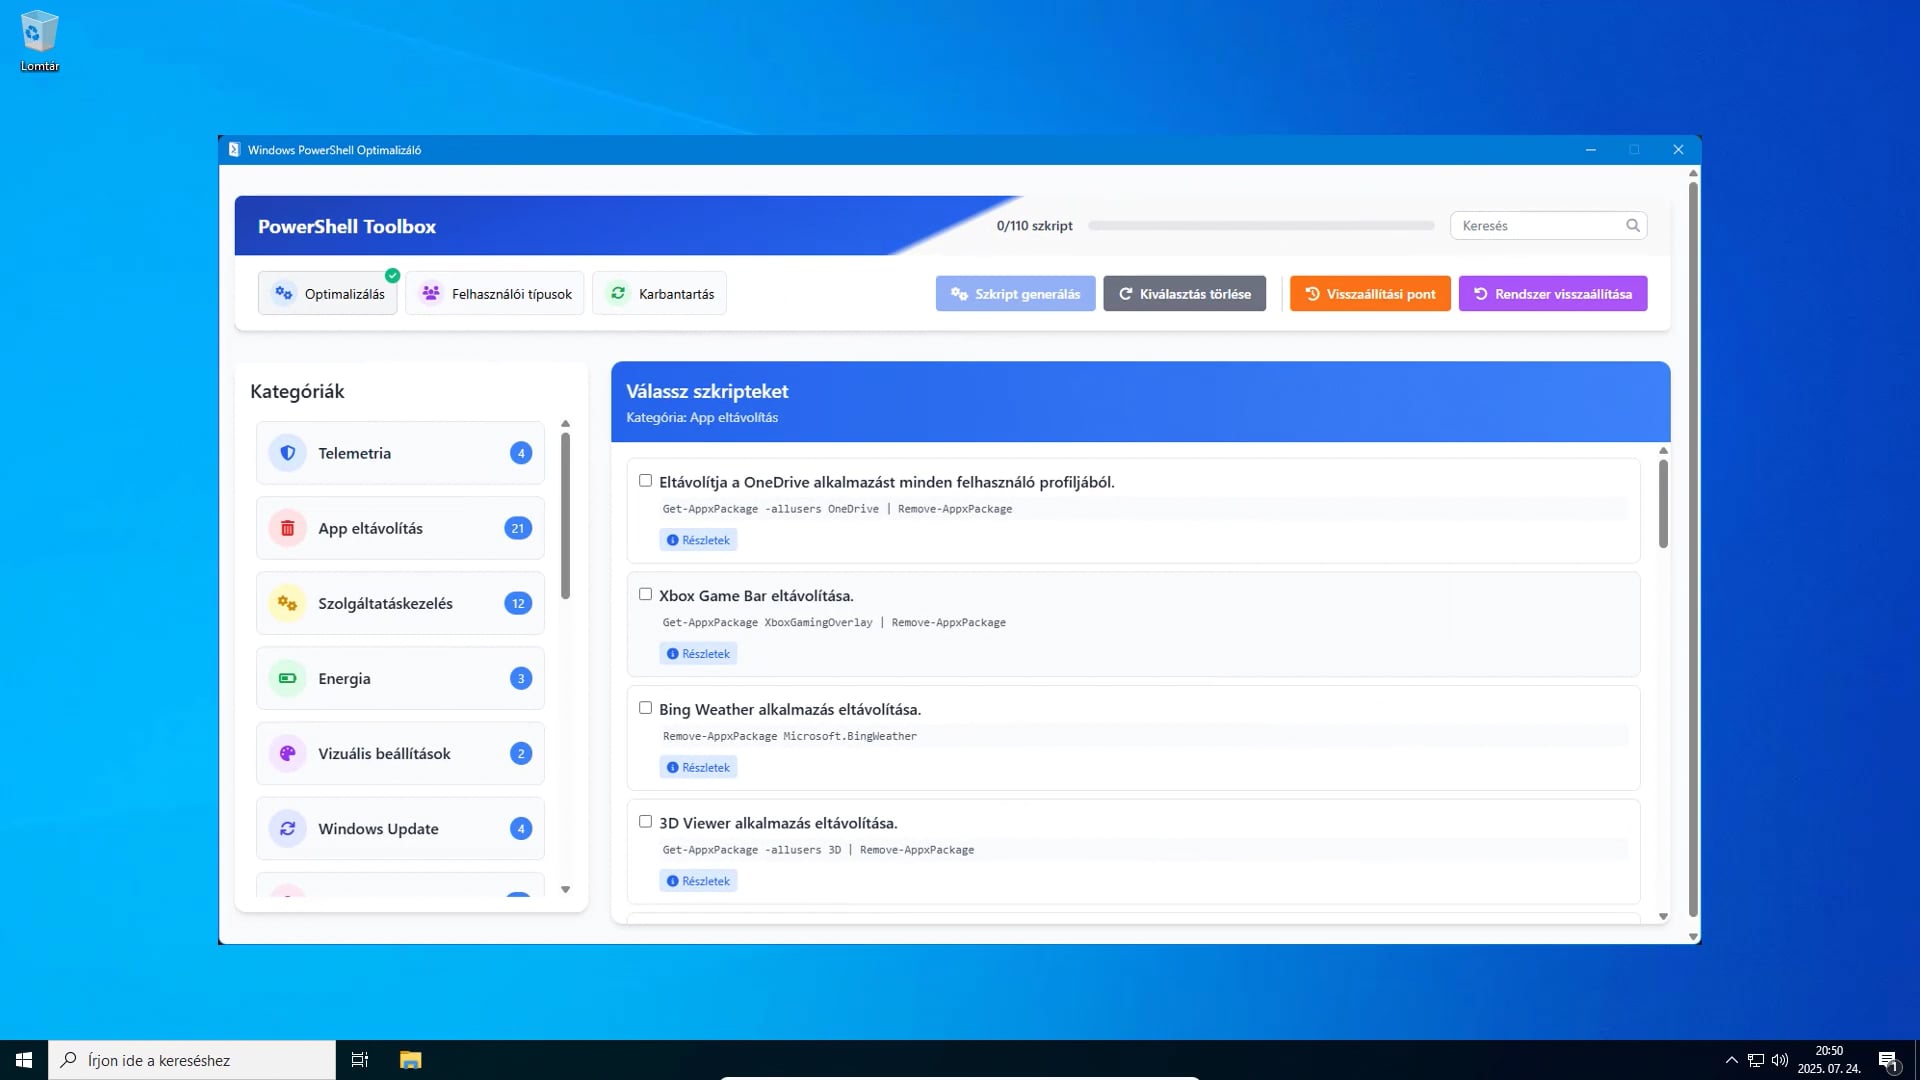Viewport: 1920px width, 1080px height.
Task: Click the green Energia battery icon
Action: [x=287, y=678]
